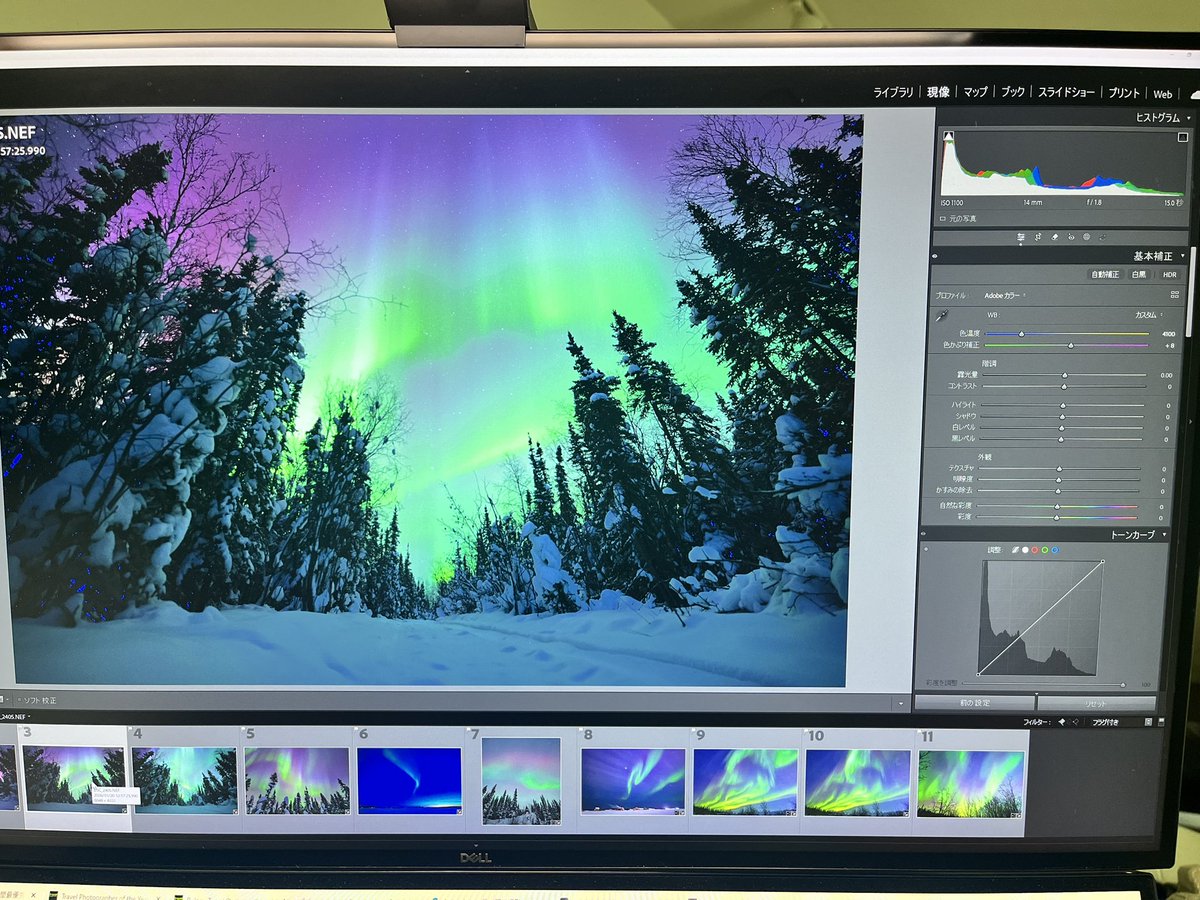The height and width of the screenshot is (900, 1200).
Task: Click the 自動補正 button
Action: (1105, 275)
